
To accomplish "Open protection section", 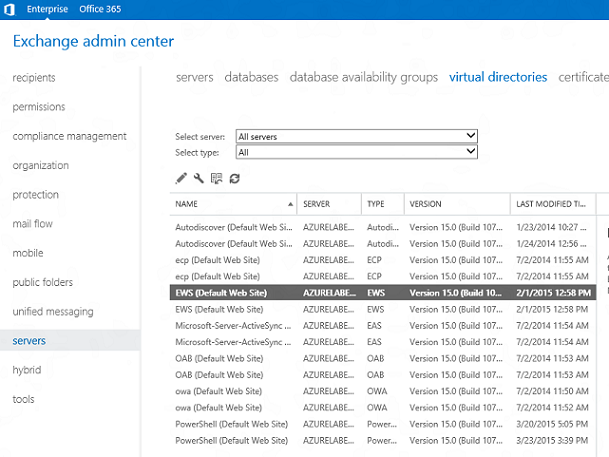I will click(36, 195).
